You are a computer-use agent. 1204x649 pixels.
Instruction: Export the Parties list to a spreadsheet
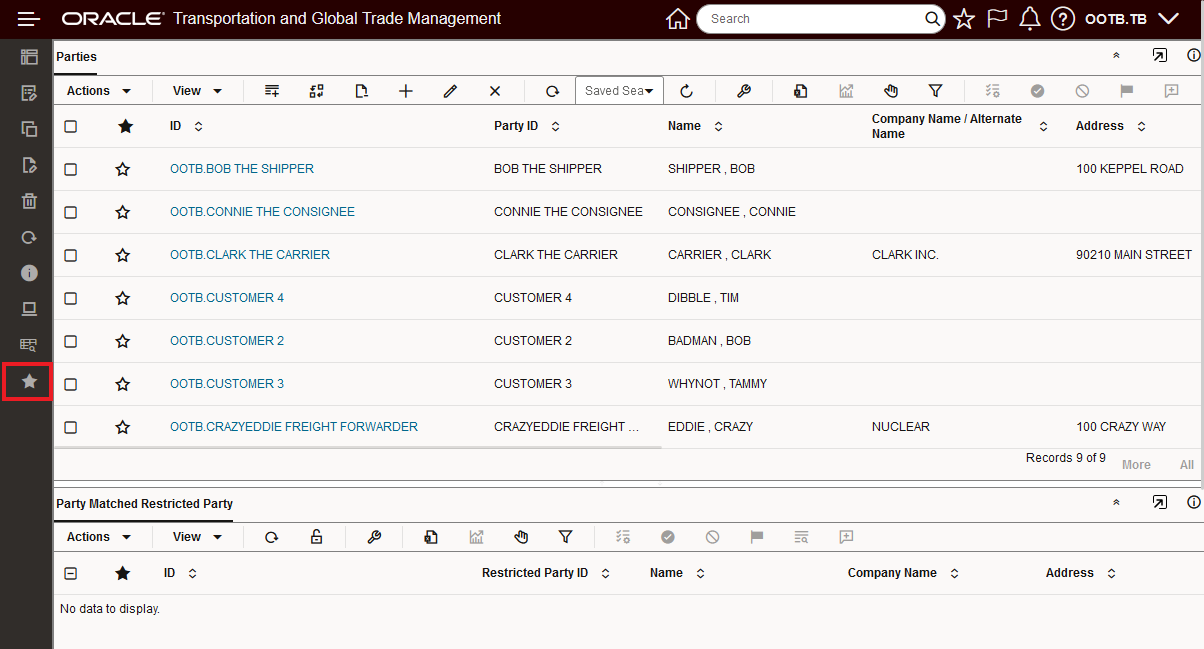[801, 90]
